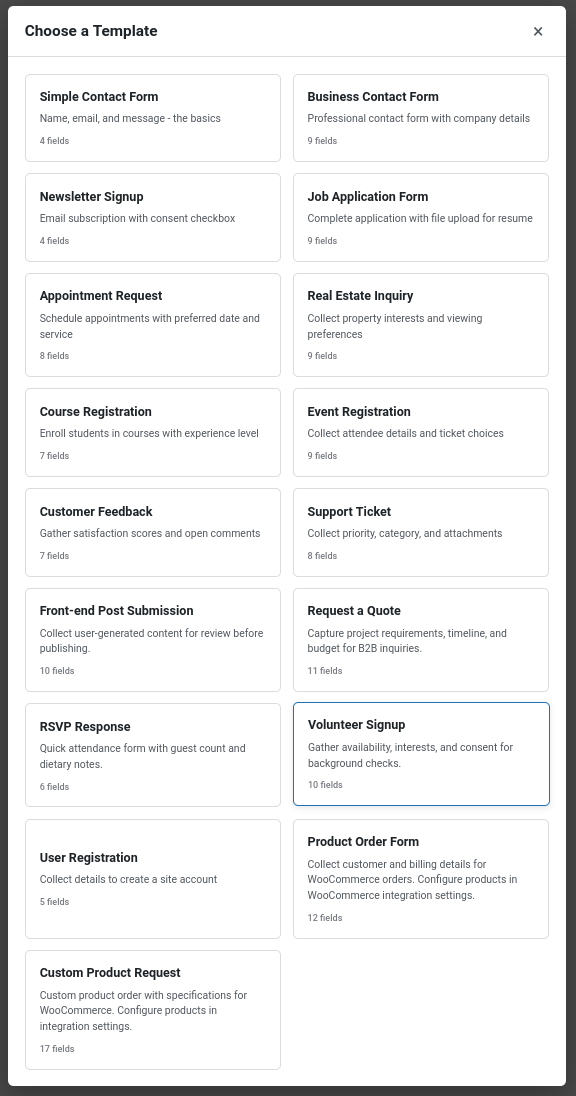Screen dimensions: 576x1096
Task: Pick the Appointment Request template
Action: (152, 324)
